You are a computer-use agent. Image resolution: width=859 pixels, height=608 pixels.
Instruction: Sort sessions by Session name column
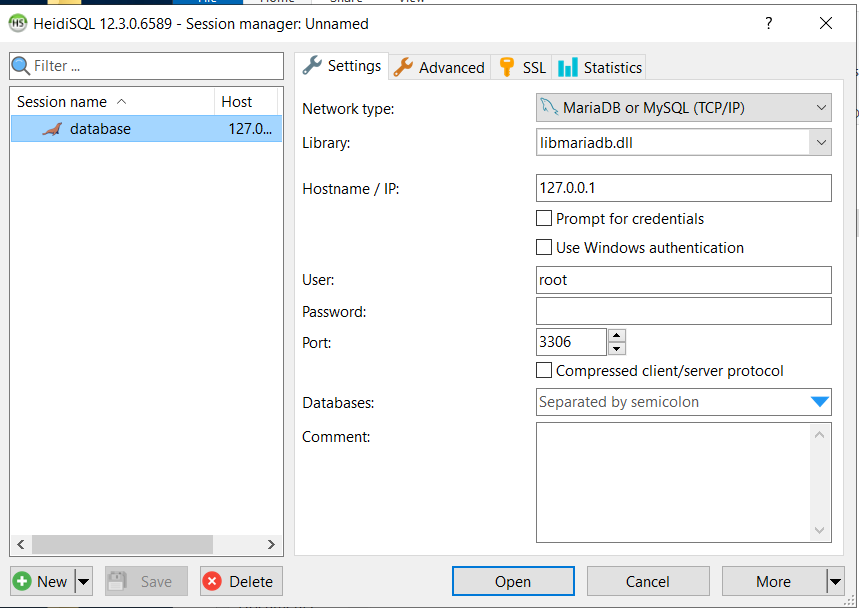tap(112, 102)
